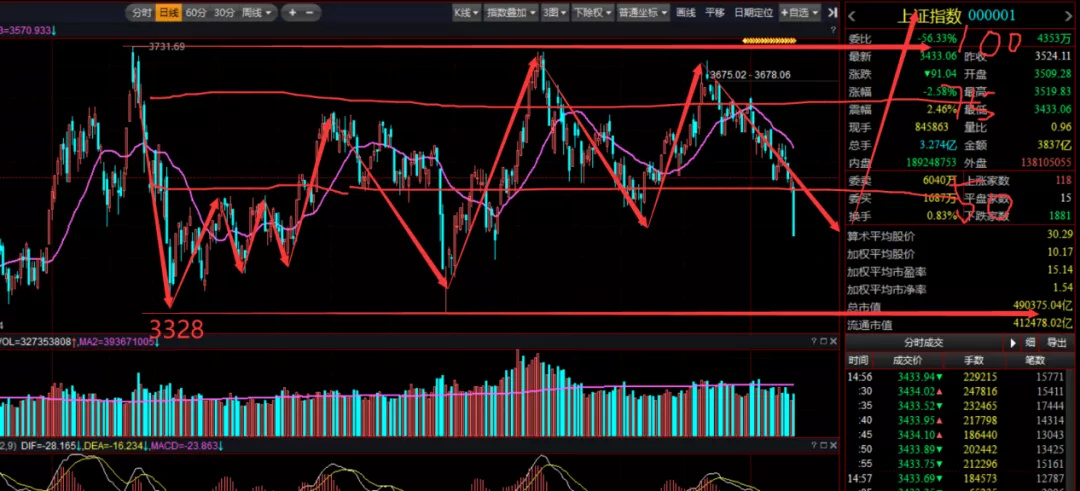Viewport: 1080px width, 491px height.
Task: Expand the 指数叠加 overlay dropdown
Action: [512, 12]
